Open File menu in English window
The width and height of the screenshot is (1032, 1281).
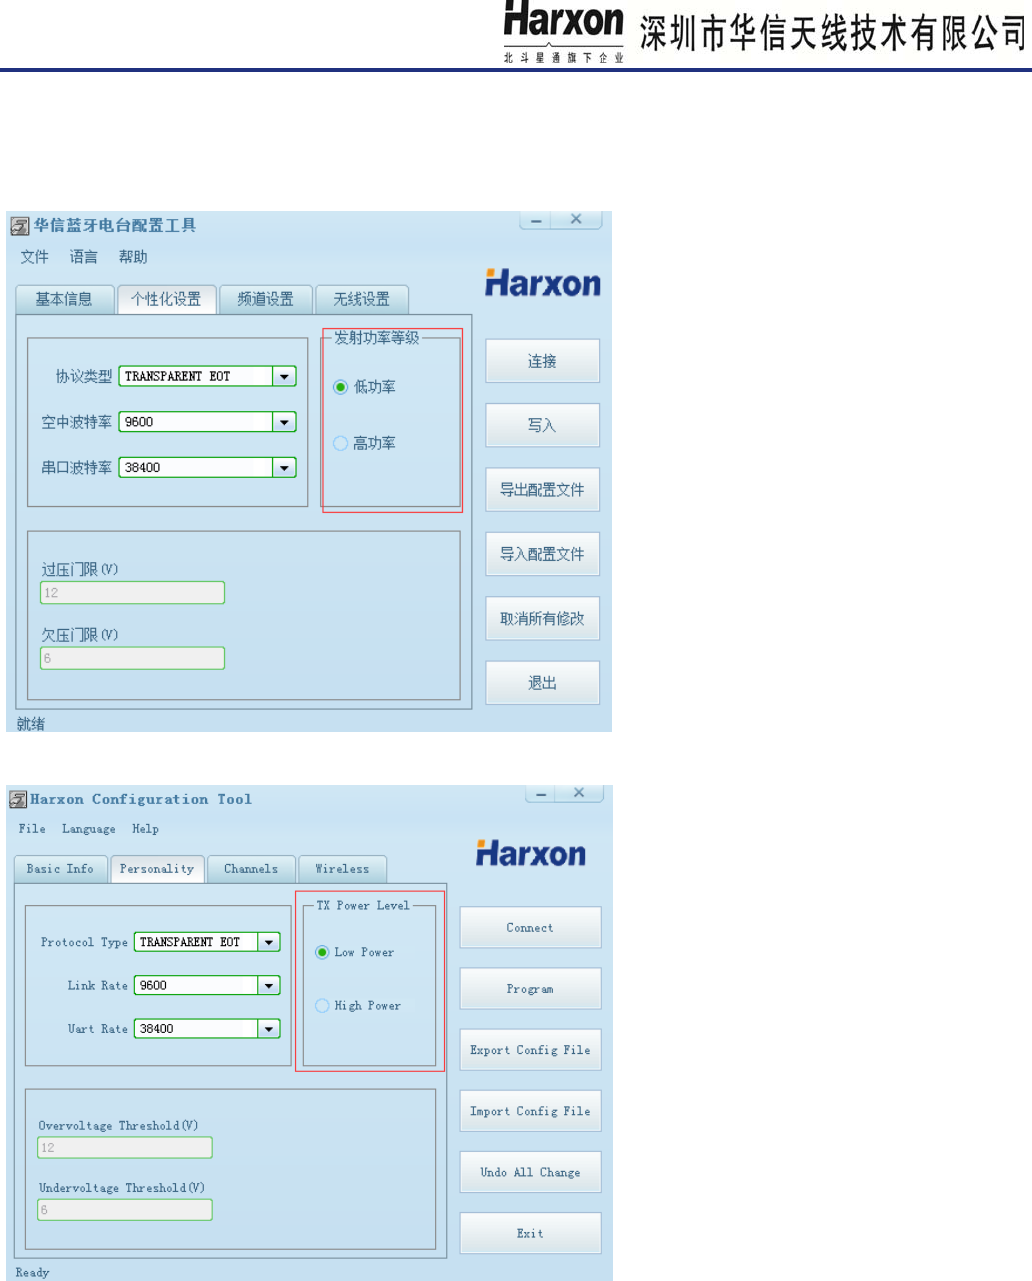click(32, 829)
